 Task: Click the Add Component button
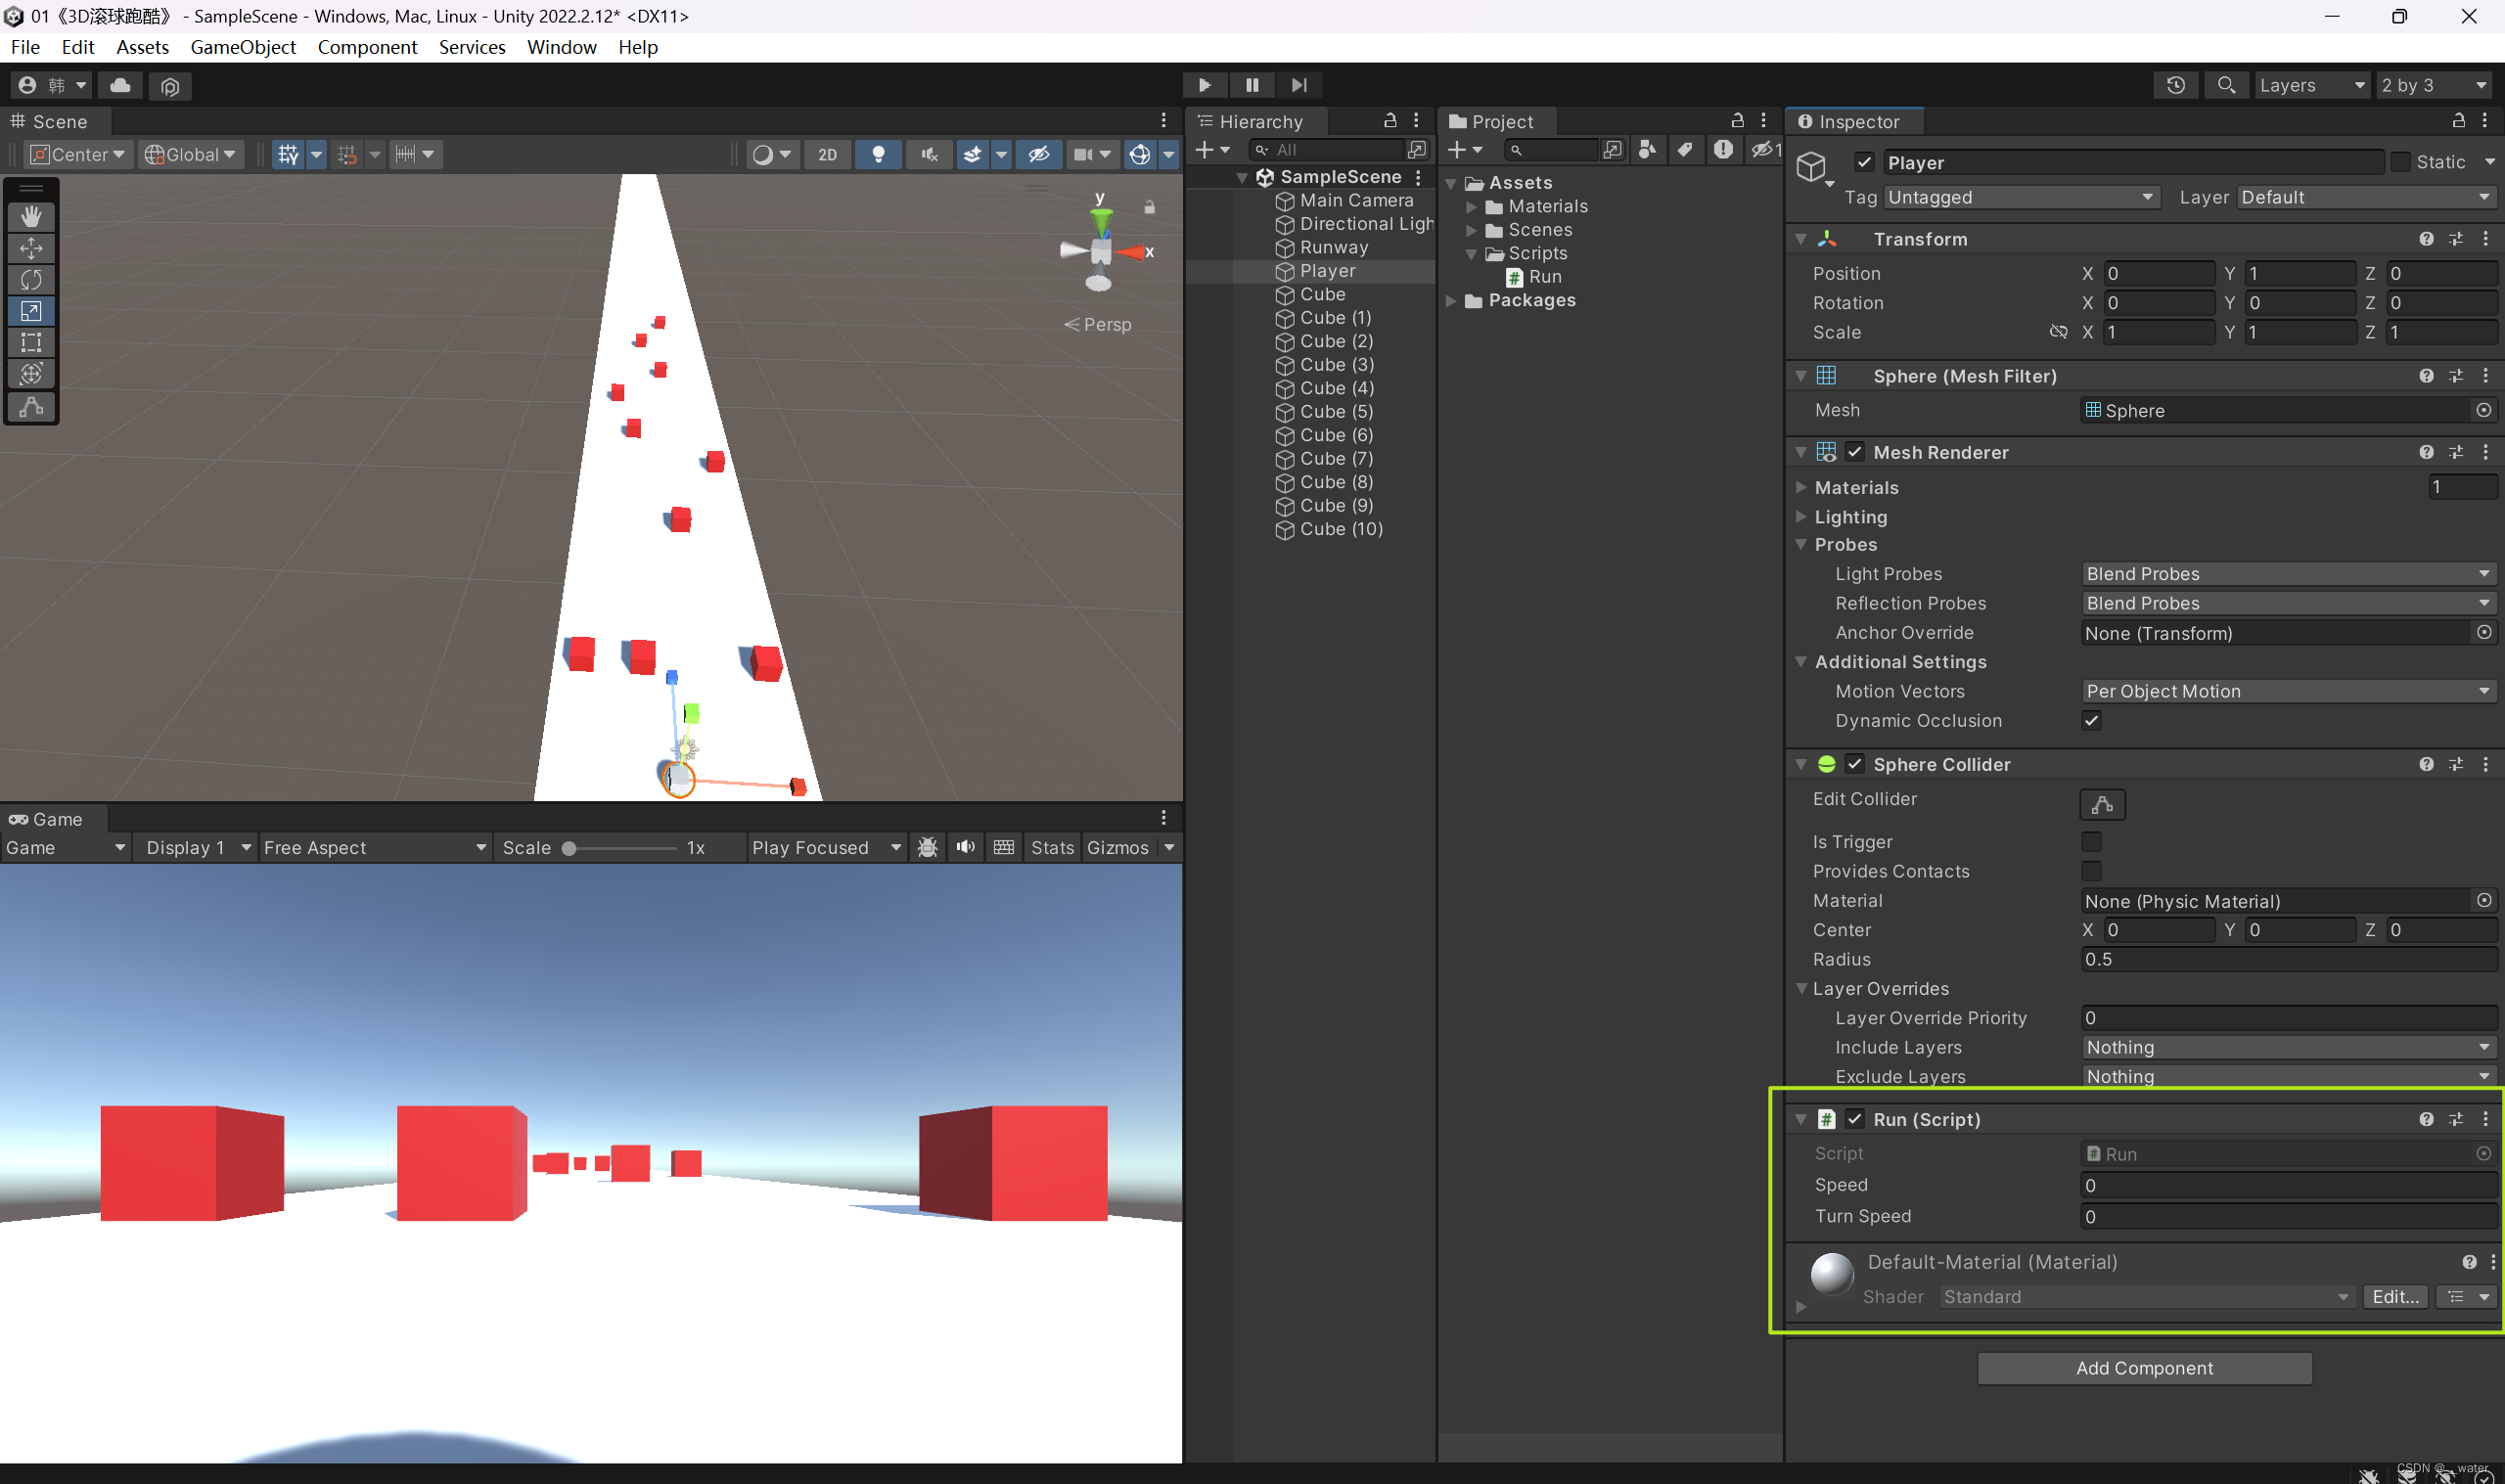pyautogui.click(x=2143, y=1367)
